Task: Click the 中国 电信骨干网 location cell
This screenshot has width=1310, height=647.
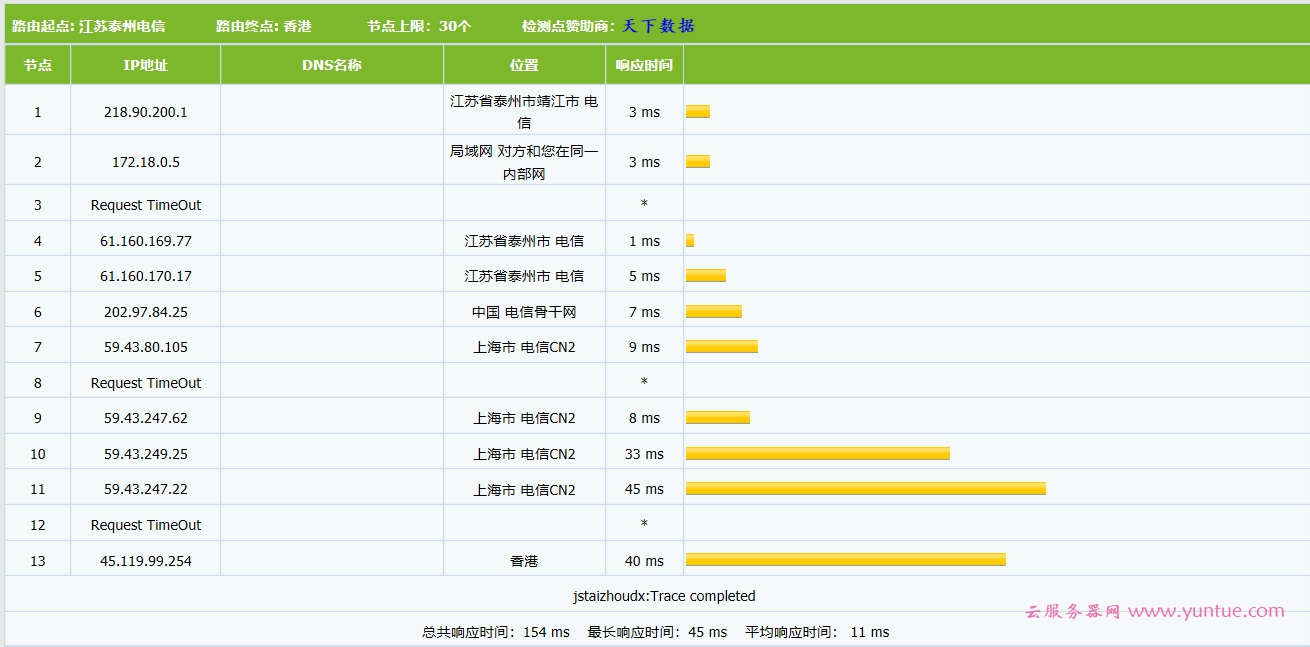Action: pos(523,311)
